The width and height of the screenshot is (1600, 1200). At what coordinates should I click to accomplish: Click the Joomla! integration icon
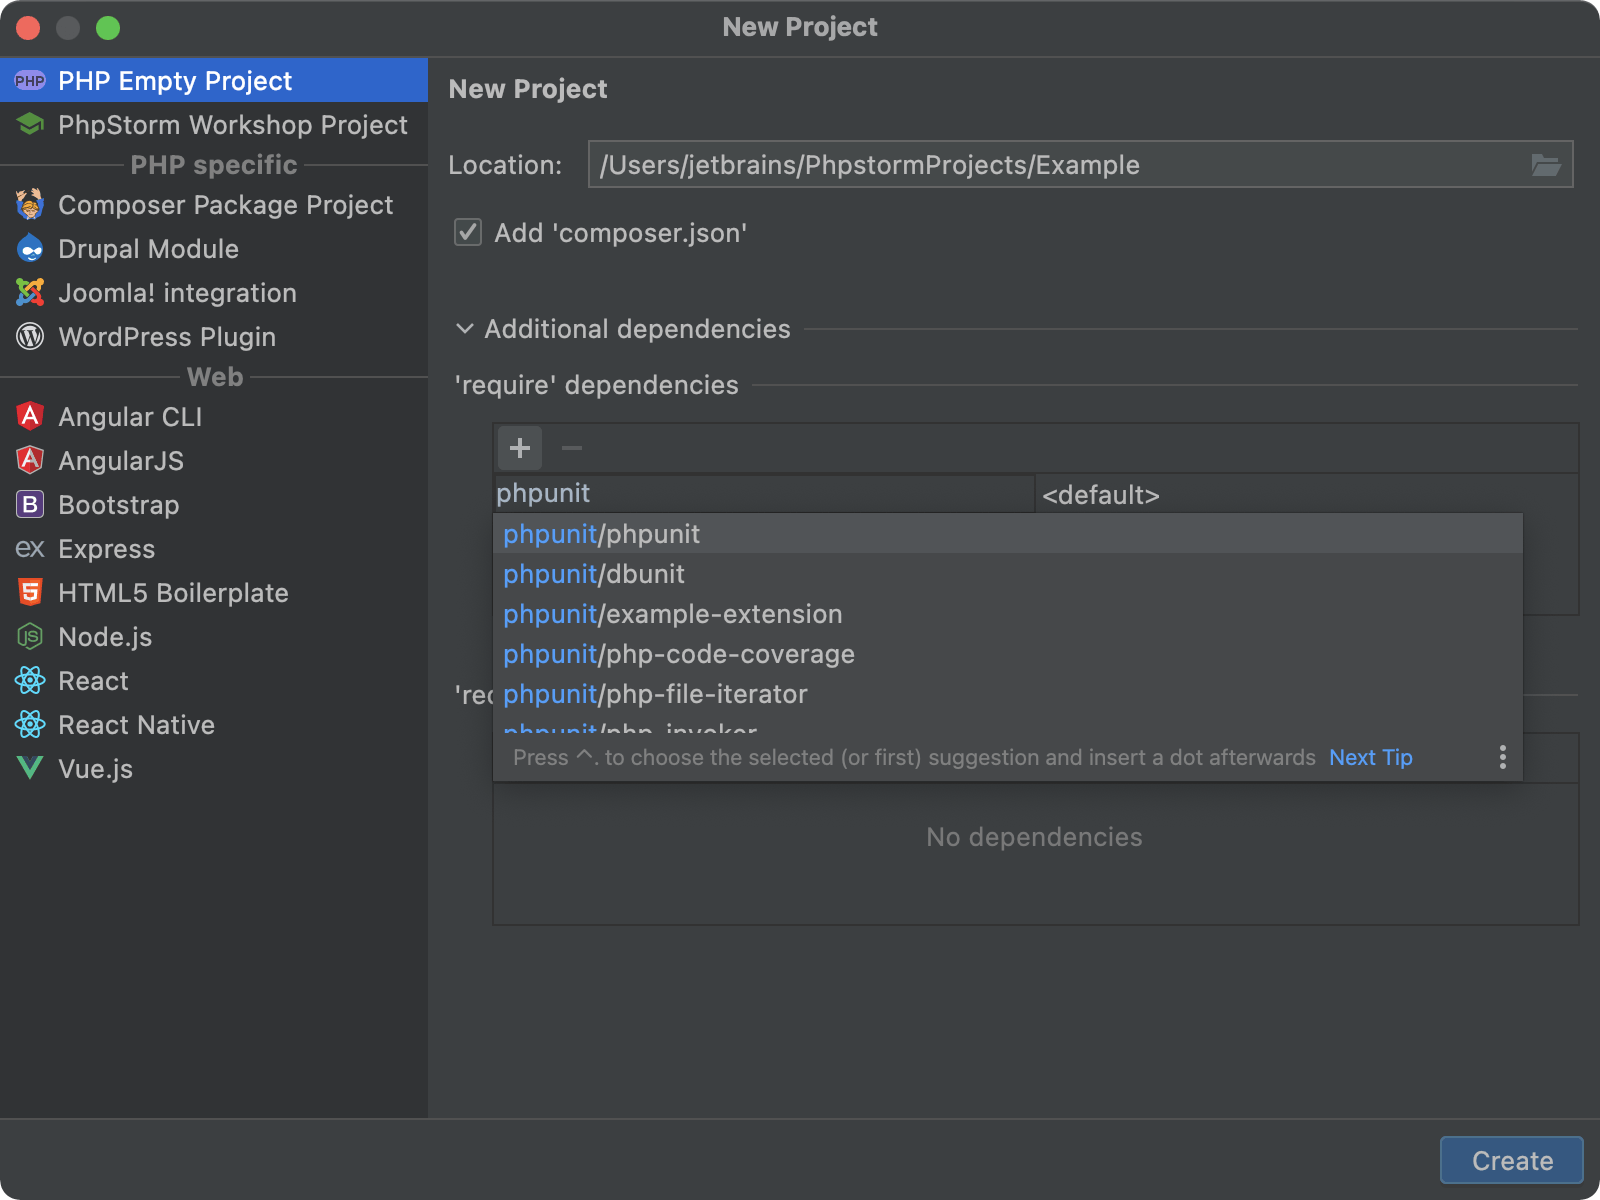[30, 293]
